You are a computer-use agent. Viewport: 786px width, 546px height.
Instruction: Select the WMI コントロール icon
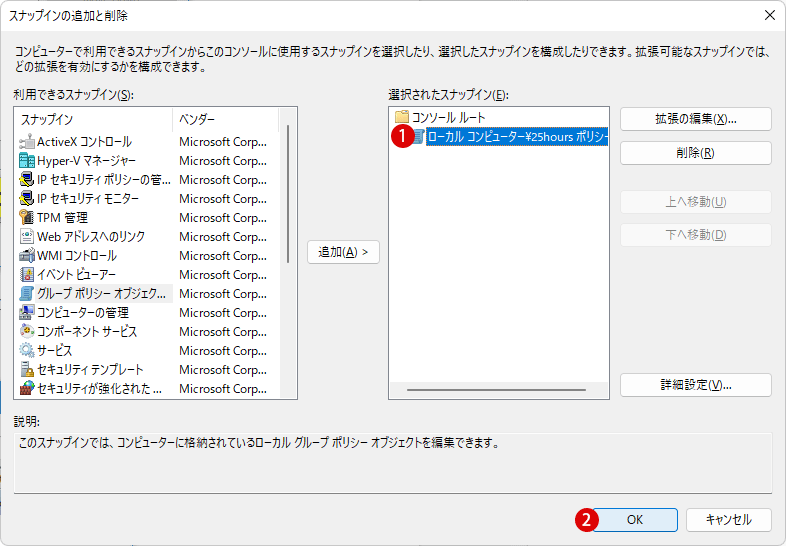[x=27, y=256]
